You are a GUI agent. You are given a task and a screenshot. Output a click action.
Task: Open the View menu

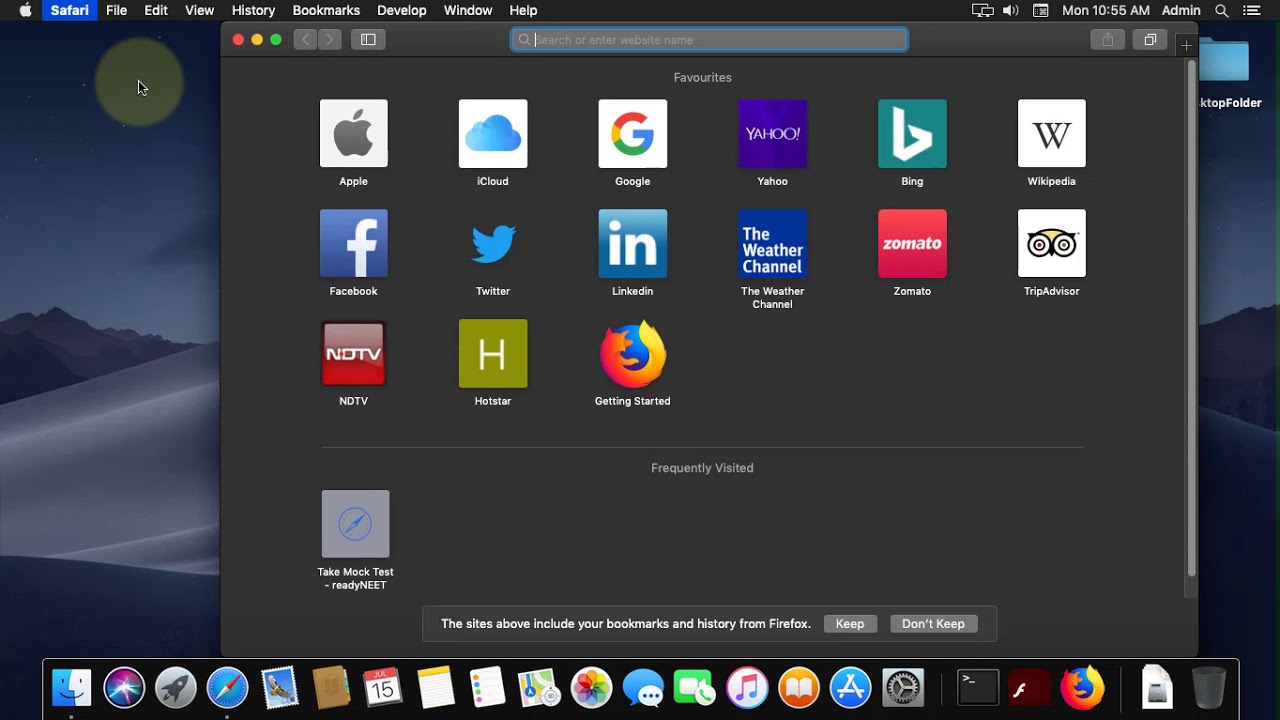point(200,10)
